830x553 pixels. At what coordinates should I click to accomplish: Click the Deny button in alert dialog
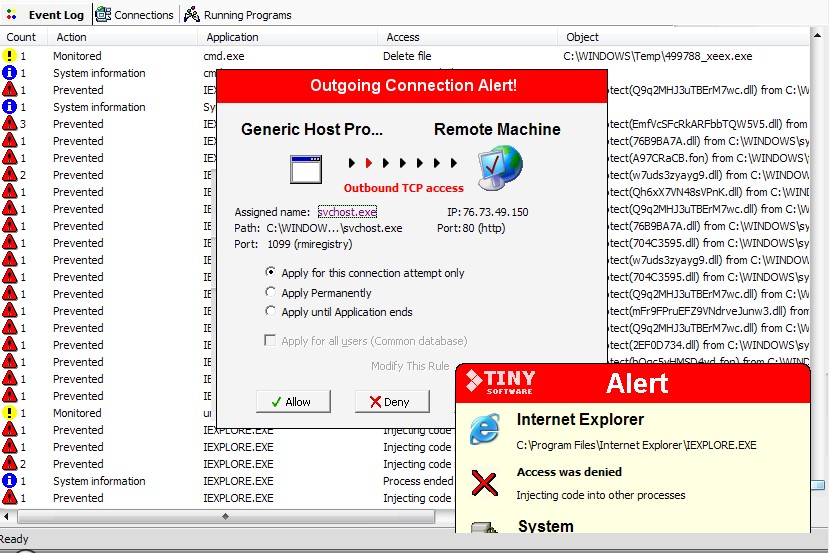coord(392,402)
